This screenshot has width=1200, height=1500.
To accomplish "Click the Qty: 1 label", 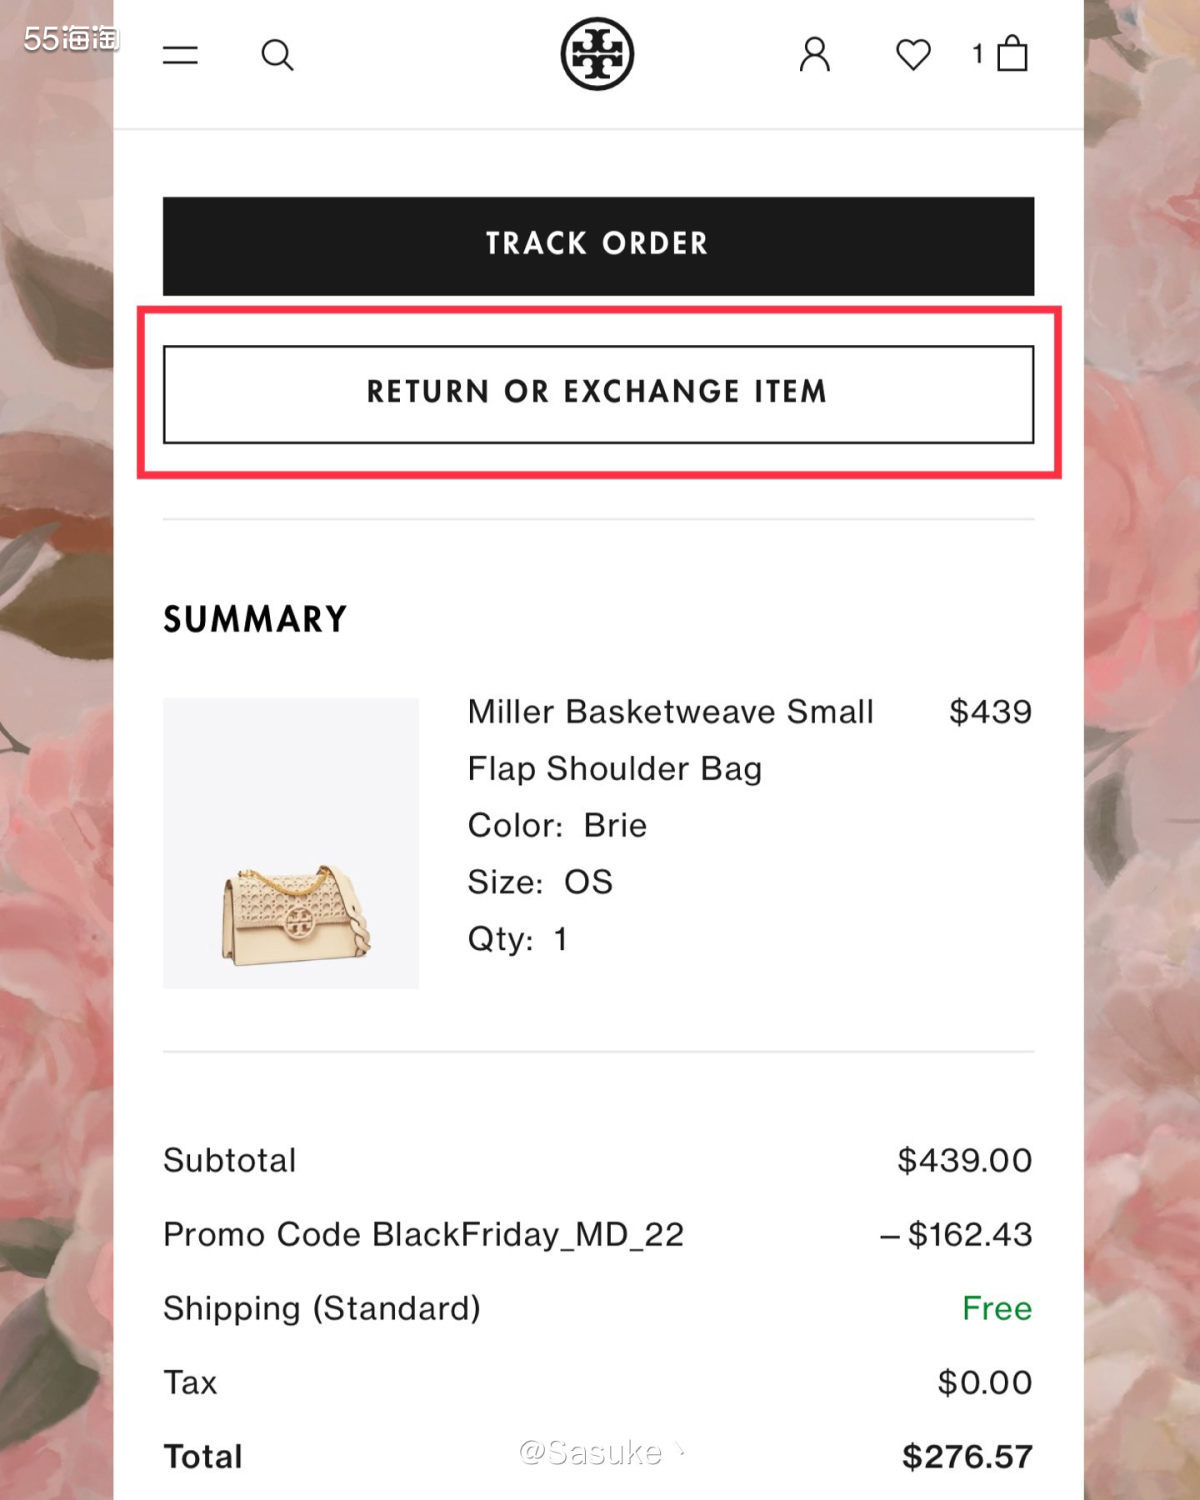I will (517, 939).
